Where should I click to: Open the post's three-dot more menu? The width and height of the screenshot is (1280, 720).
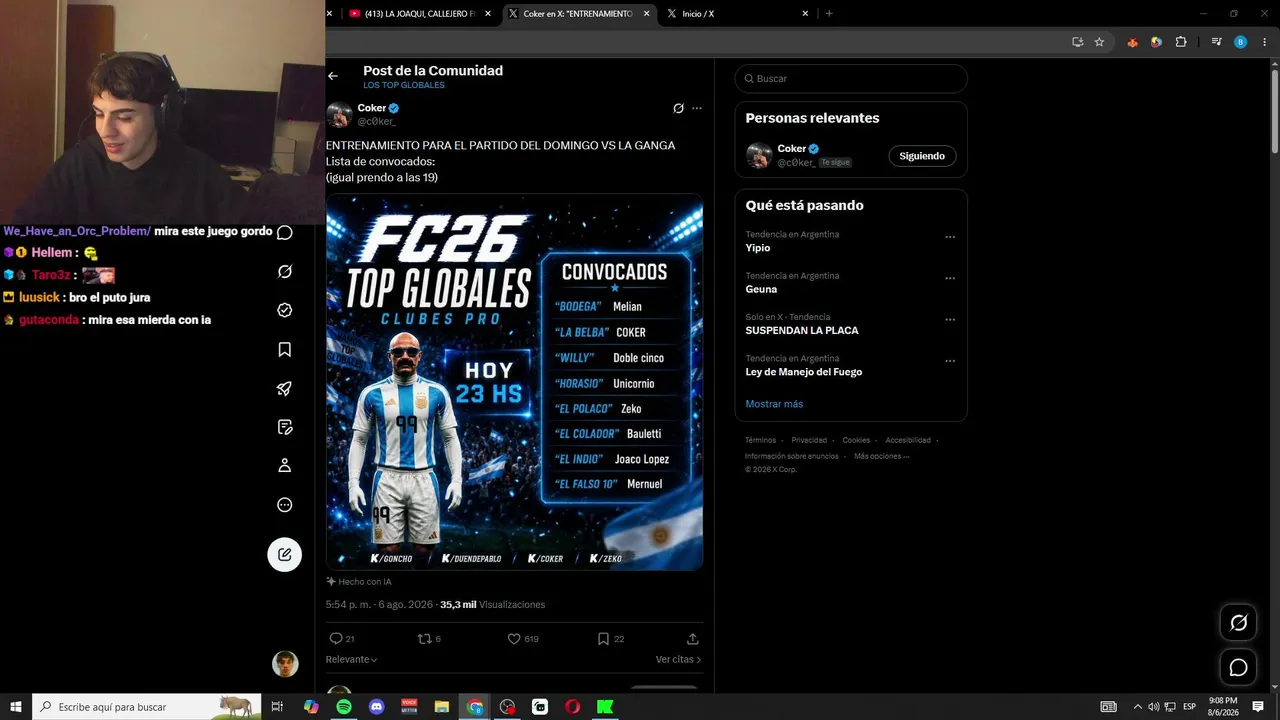click(x=697, y=108)
